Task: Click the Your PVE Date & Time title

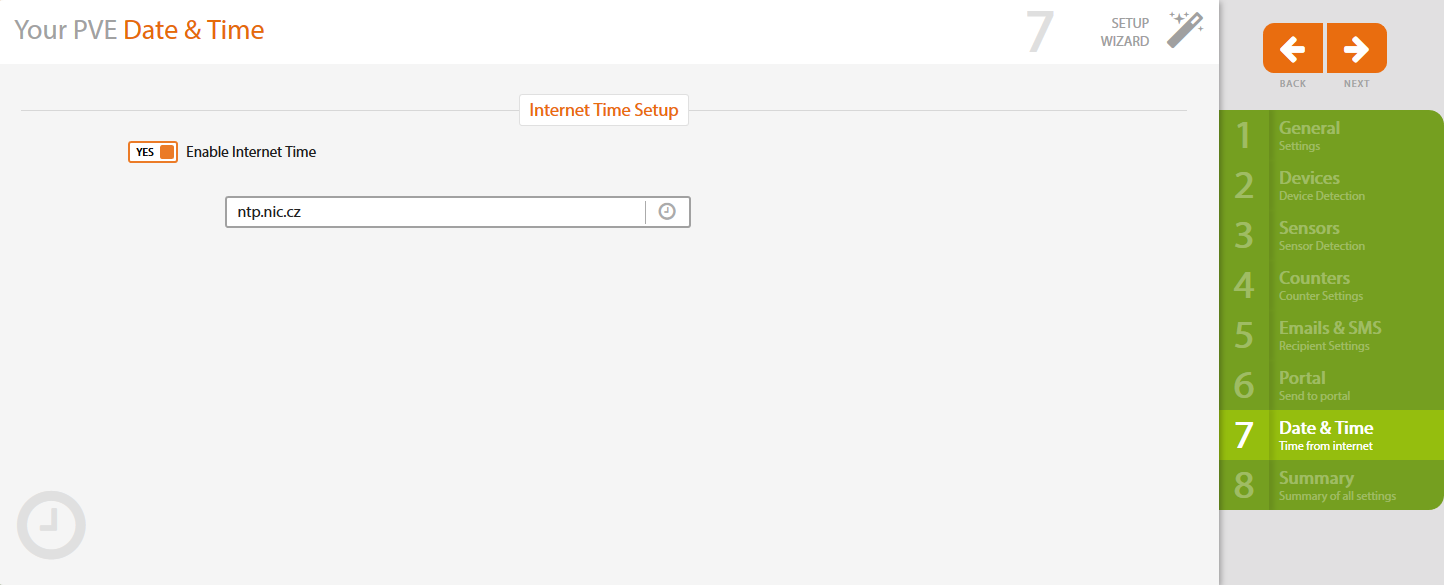Action: tap(139, 30)
